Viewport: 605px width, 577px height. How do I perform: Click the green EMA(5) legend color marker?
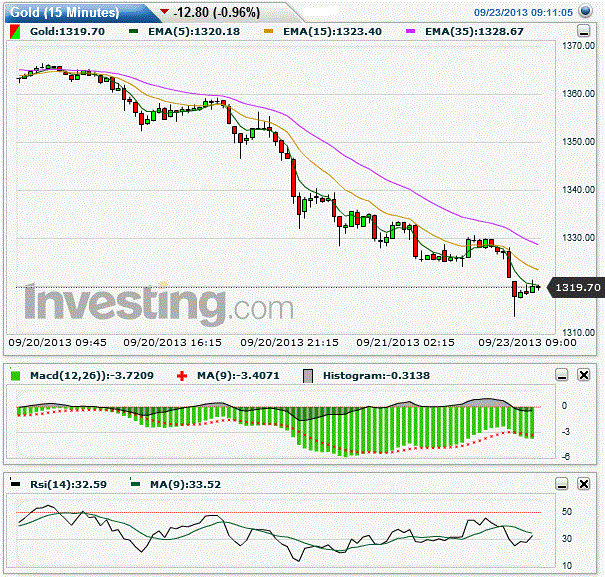click(x=134, y=31)
